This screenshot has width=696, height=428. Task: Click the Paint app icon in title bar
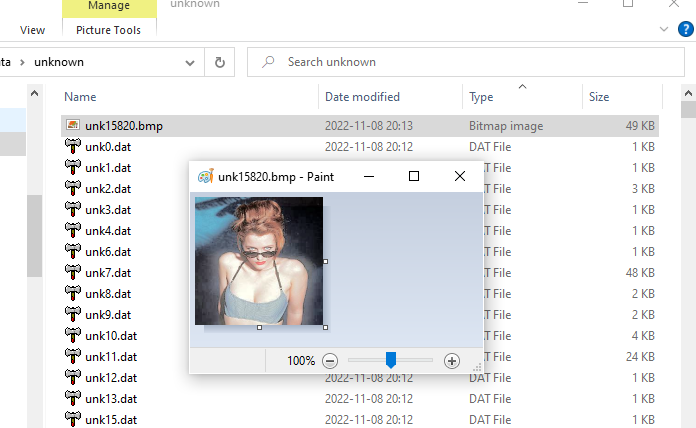pos(205,176)
